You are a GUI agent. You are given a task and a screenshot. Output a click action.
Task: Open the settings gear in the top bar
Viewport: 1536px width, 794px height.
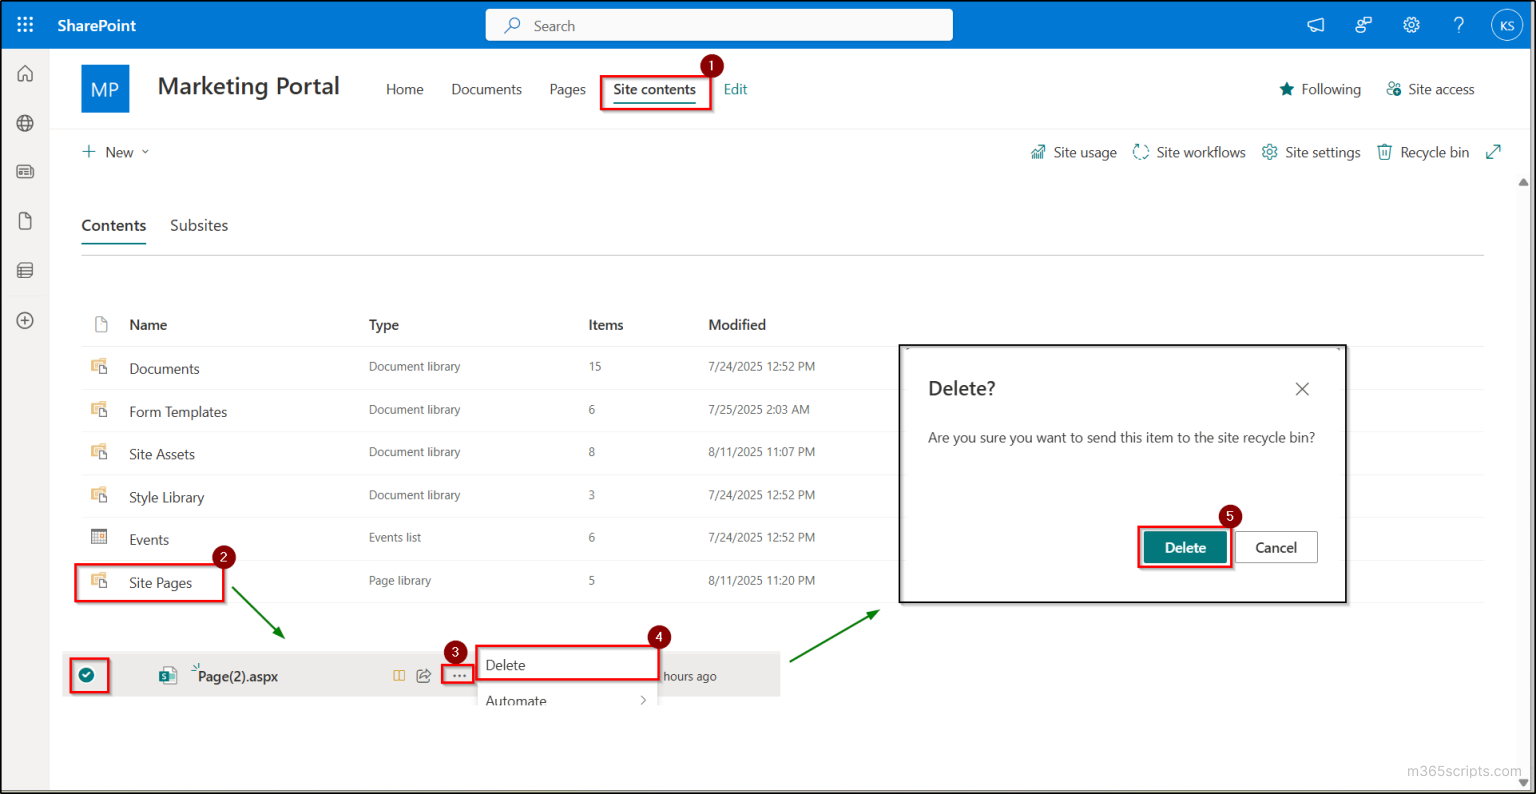click(x=1411, y=24)
